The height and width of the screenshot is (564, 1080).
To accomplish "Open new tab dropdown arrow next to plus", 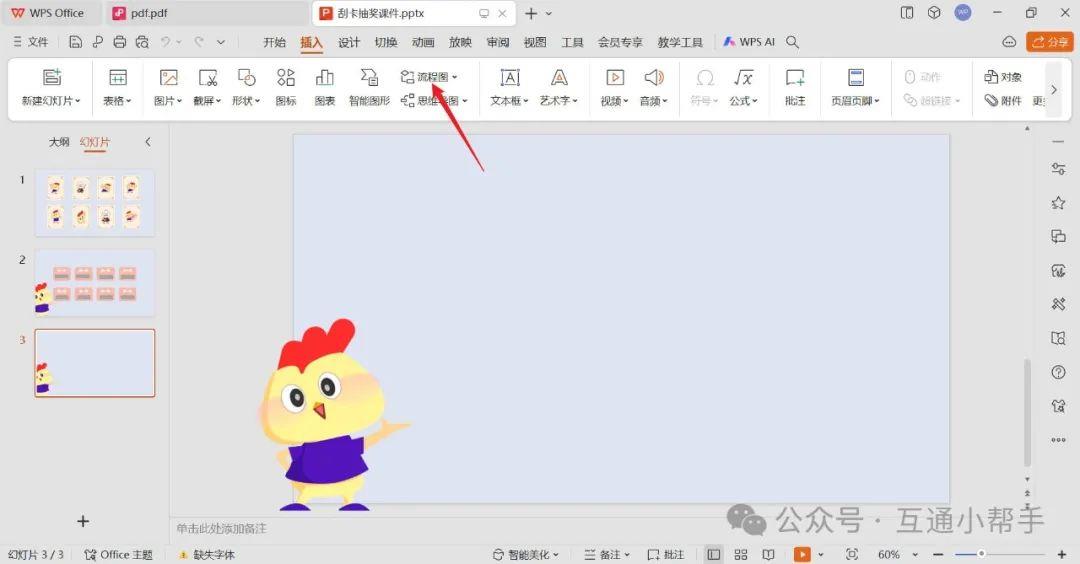I will 549,13.
